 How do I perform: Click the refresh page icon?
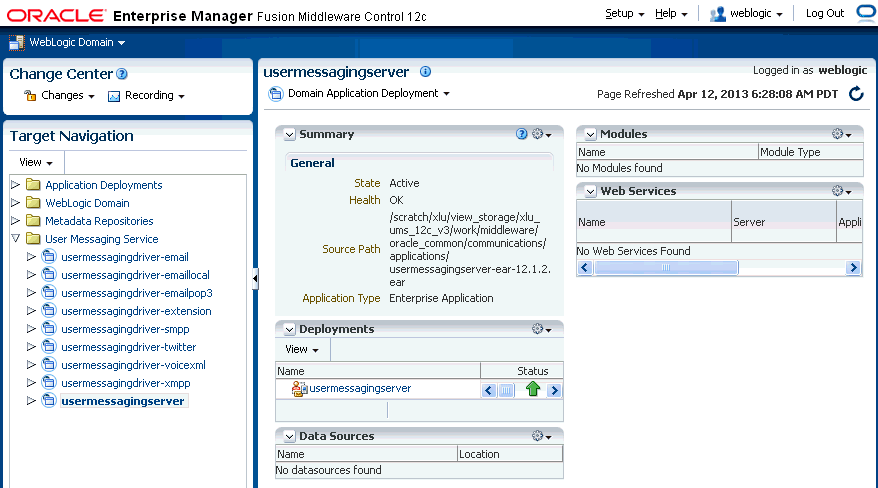pyautogui.click(x=856, y=93)
